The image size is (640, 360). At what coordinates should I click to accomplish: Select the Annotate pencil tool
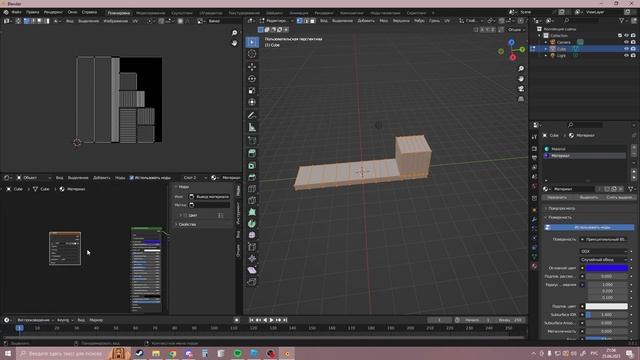pyautogui.click(x=252, y=116)
